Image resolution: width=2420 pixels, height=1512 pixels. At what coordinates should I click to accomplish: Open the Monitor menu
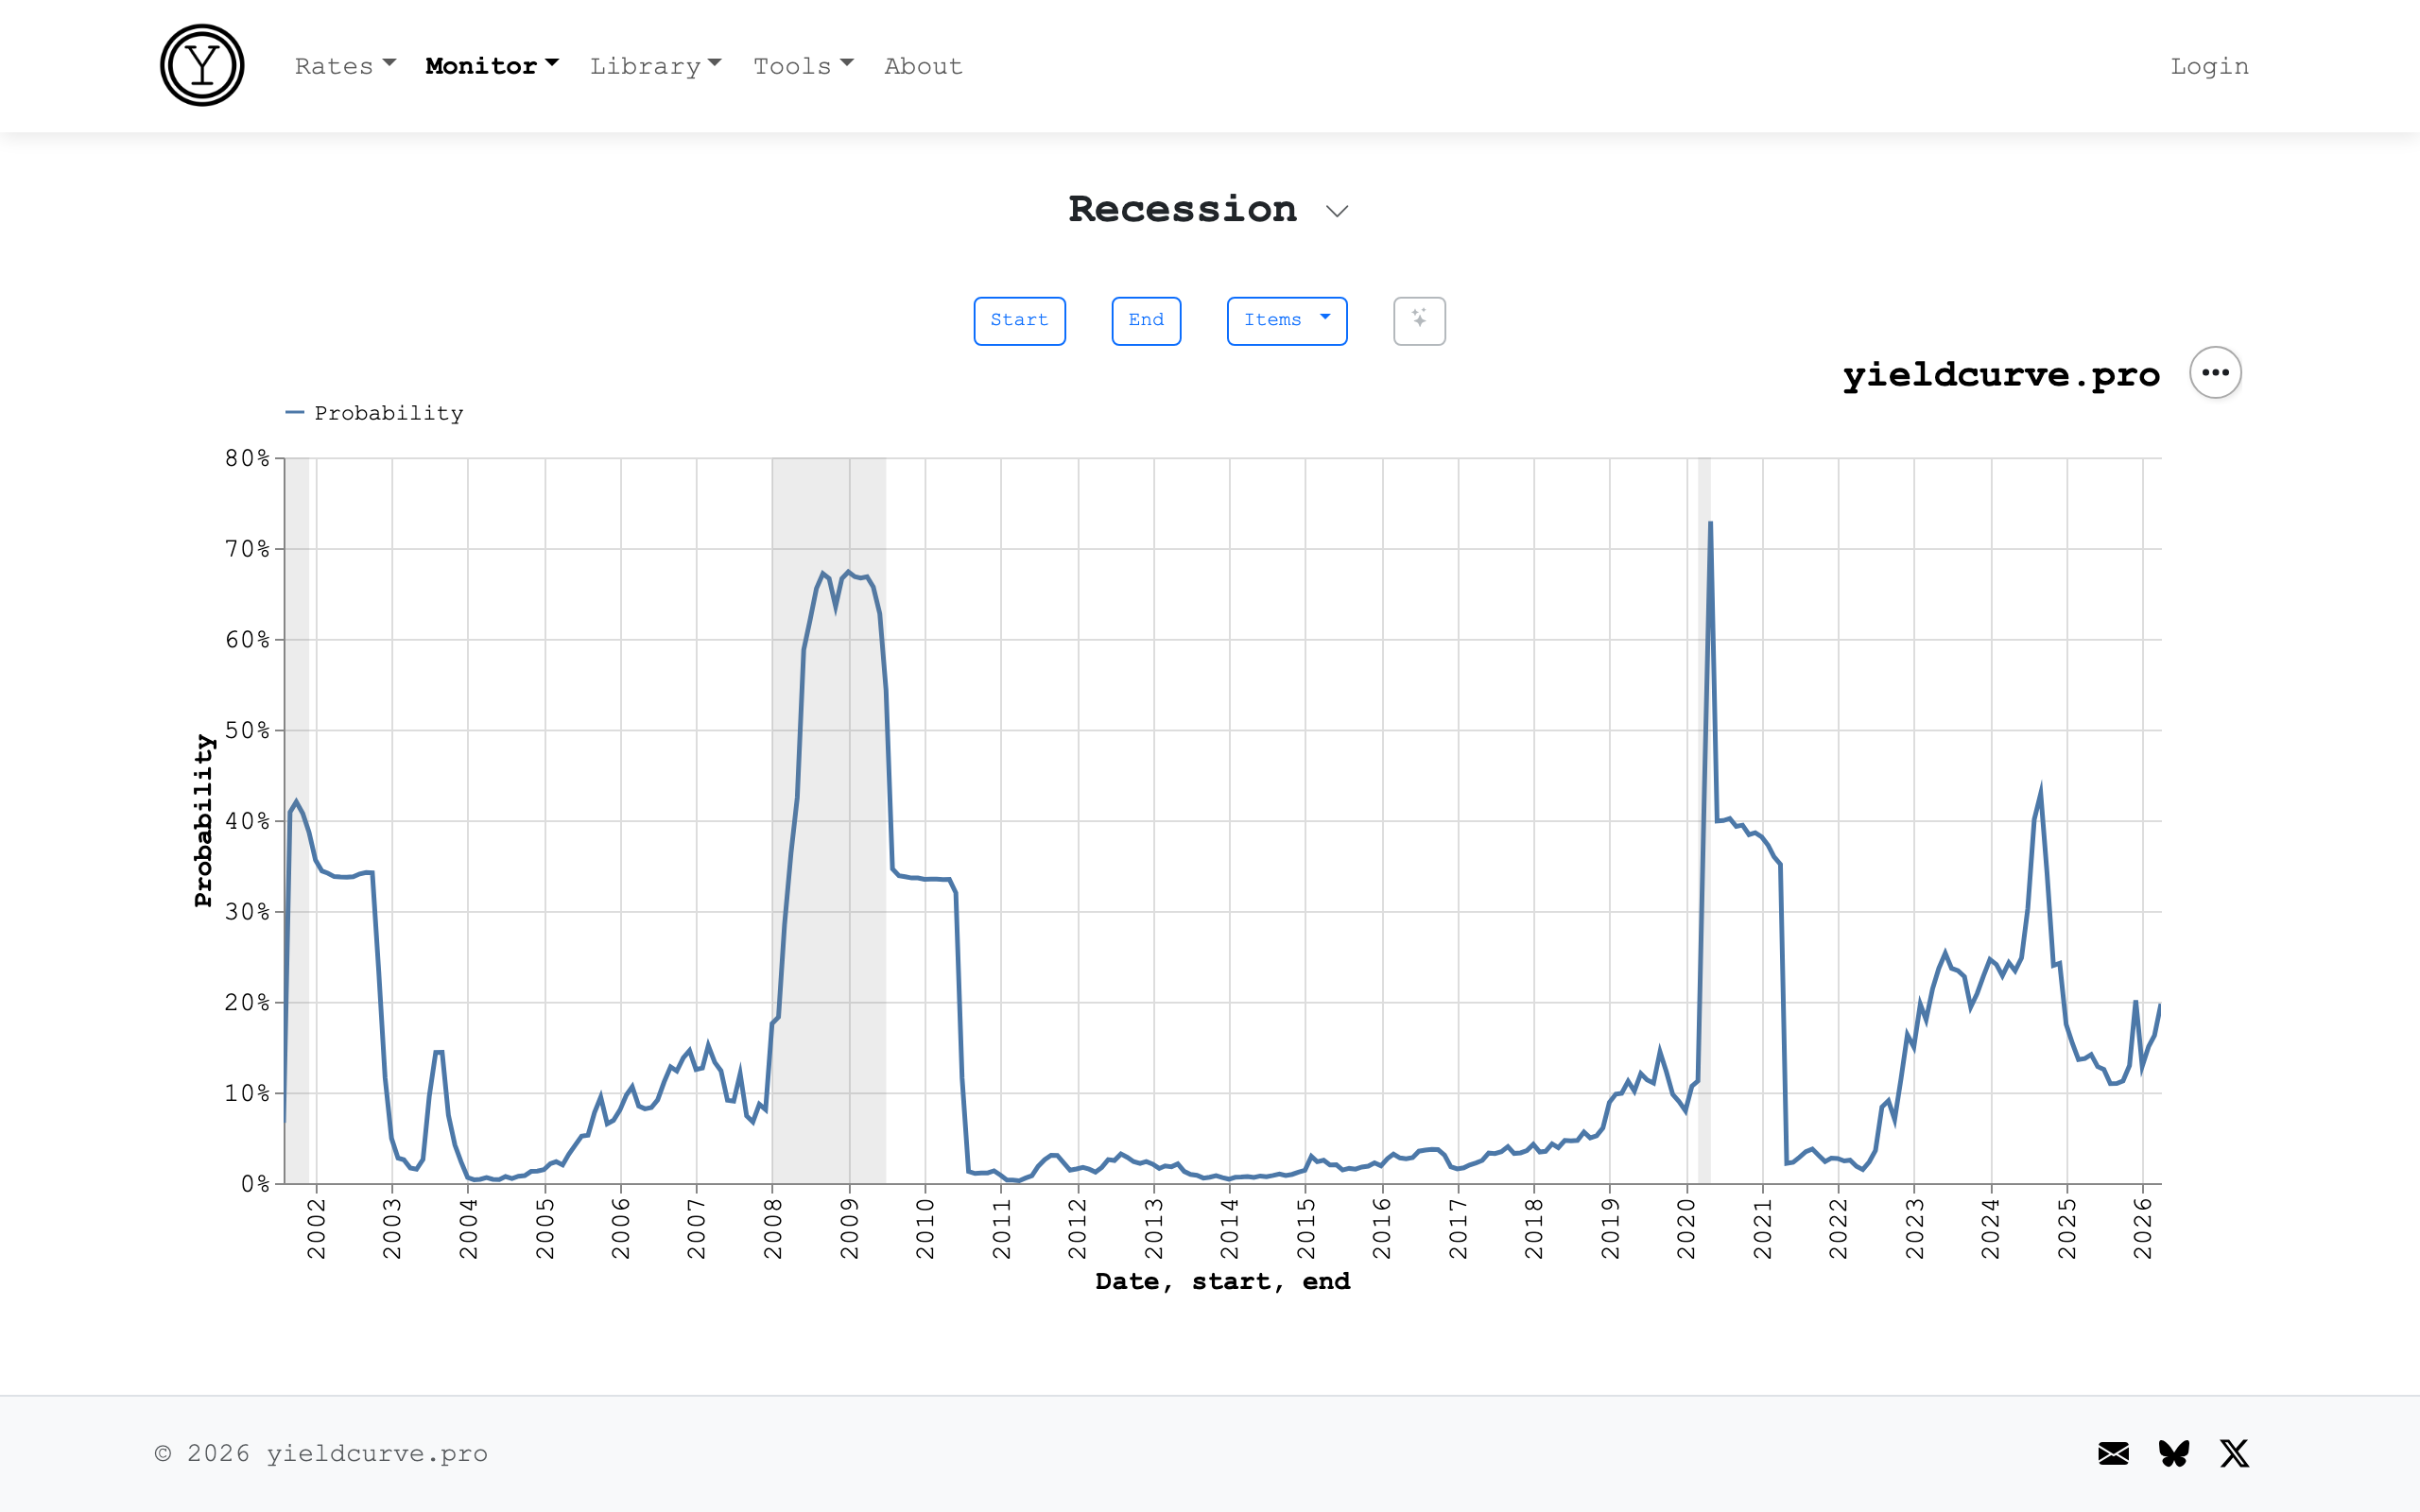(x=491, y=66)
